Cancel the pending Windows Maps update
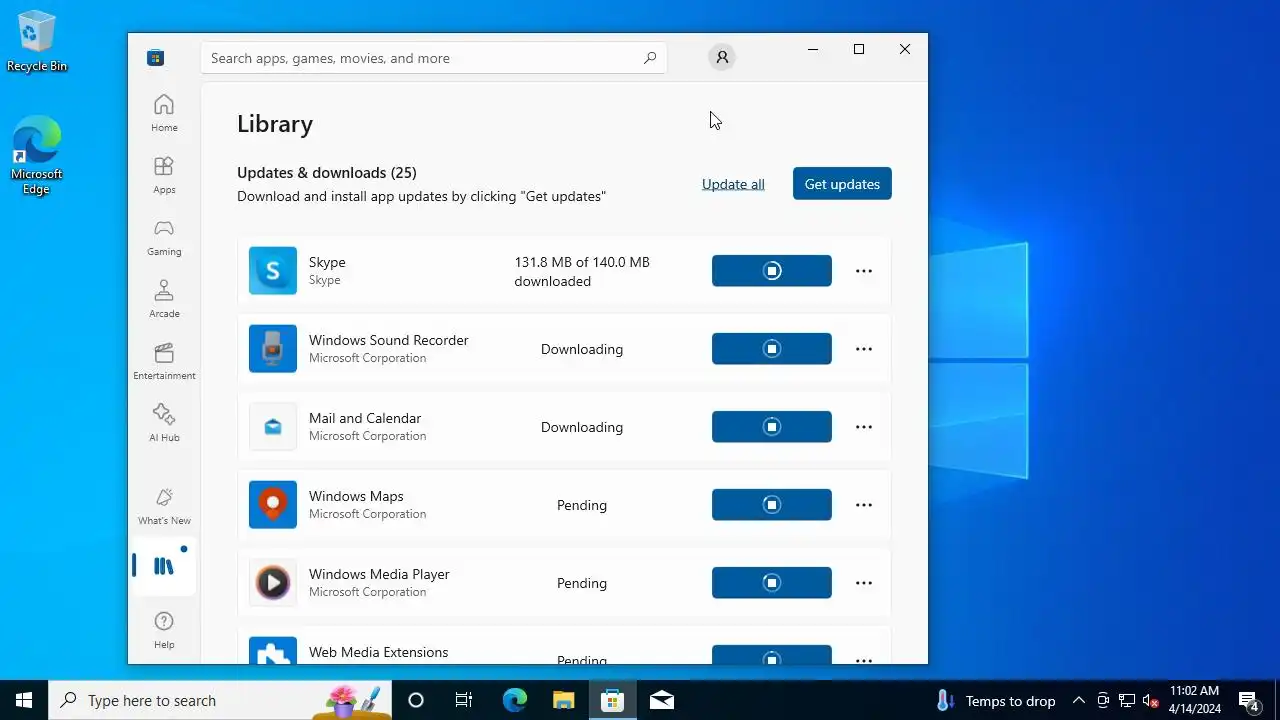This screenshot has width=1280, height=720. [772, 505]
